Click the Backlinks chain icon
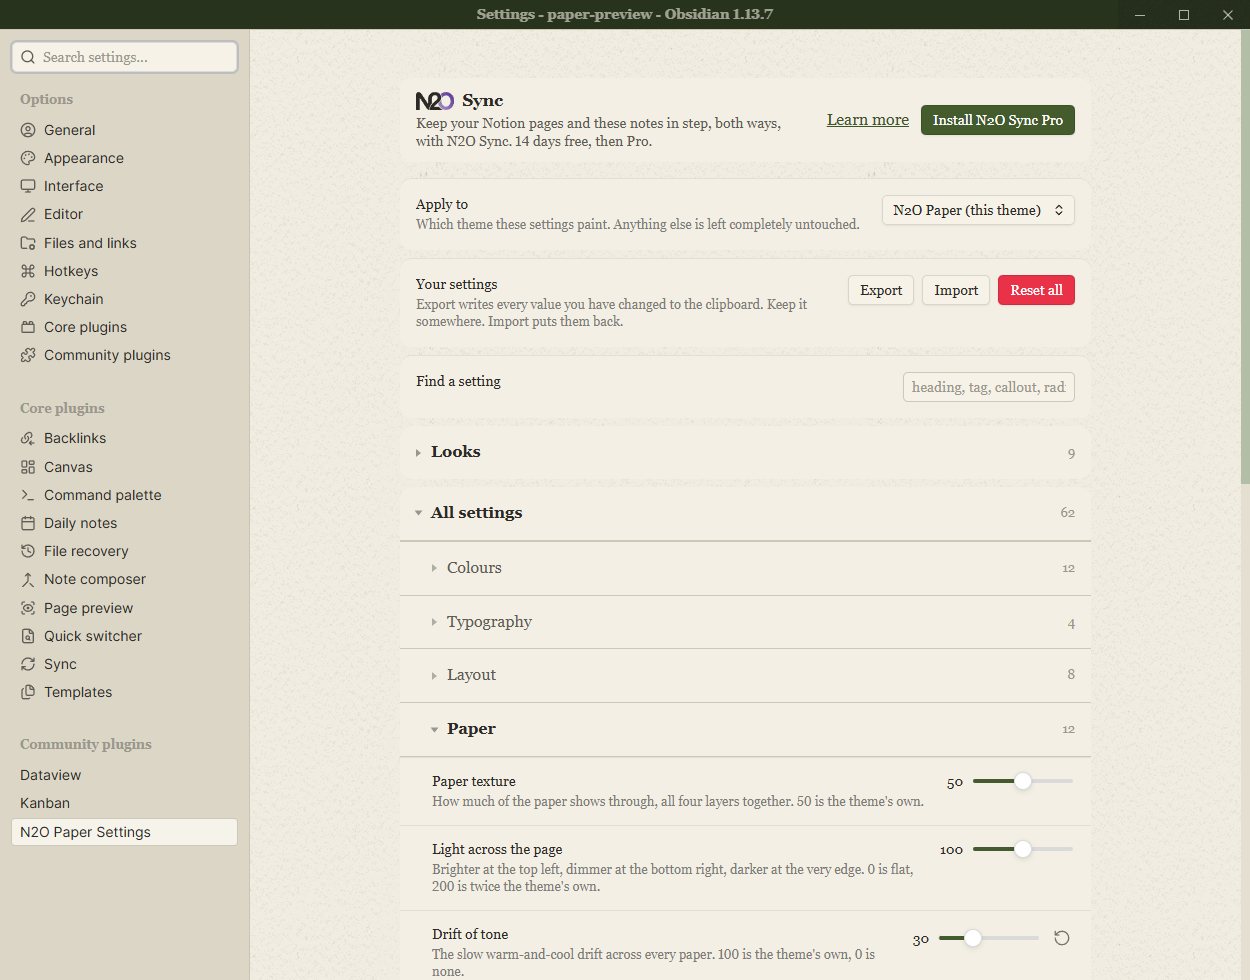The image size is (1250, 980). (28, 438)
